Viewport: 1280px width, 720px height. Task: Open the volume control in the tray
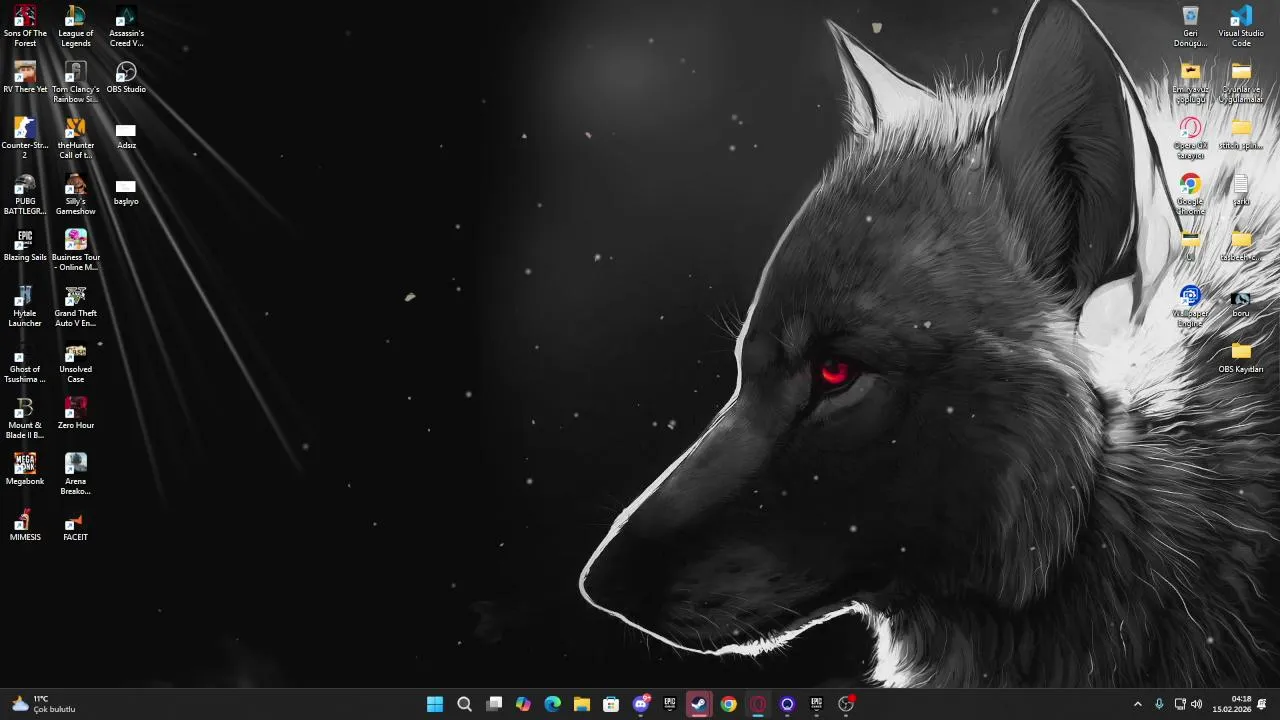click(x=1197, y=704)
